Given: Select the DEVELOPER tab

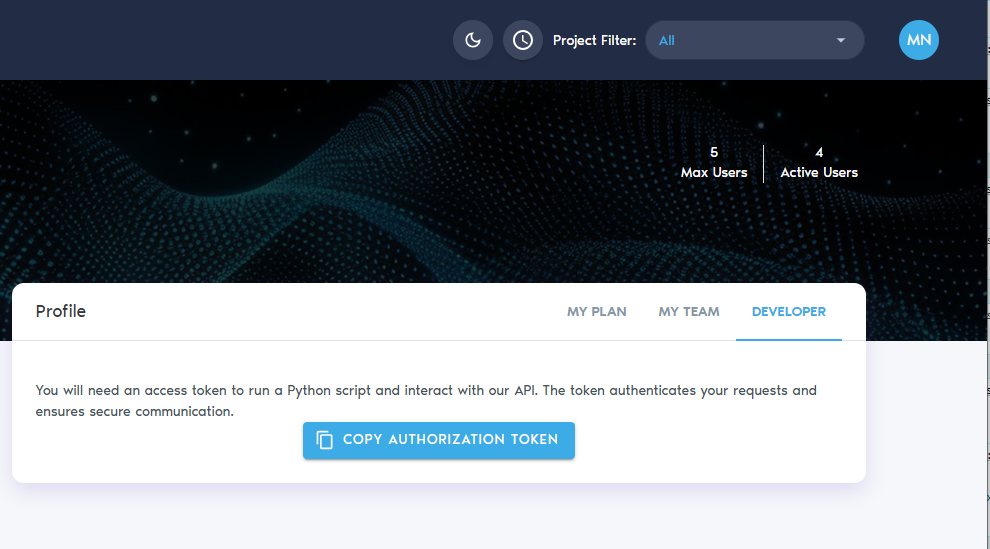Looking at the screenshot, I should [x=789, y=312].
